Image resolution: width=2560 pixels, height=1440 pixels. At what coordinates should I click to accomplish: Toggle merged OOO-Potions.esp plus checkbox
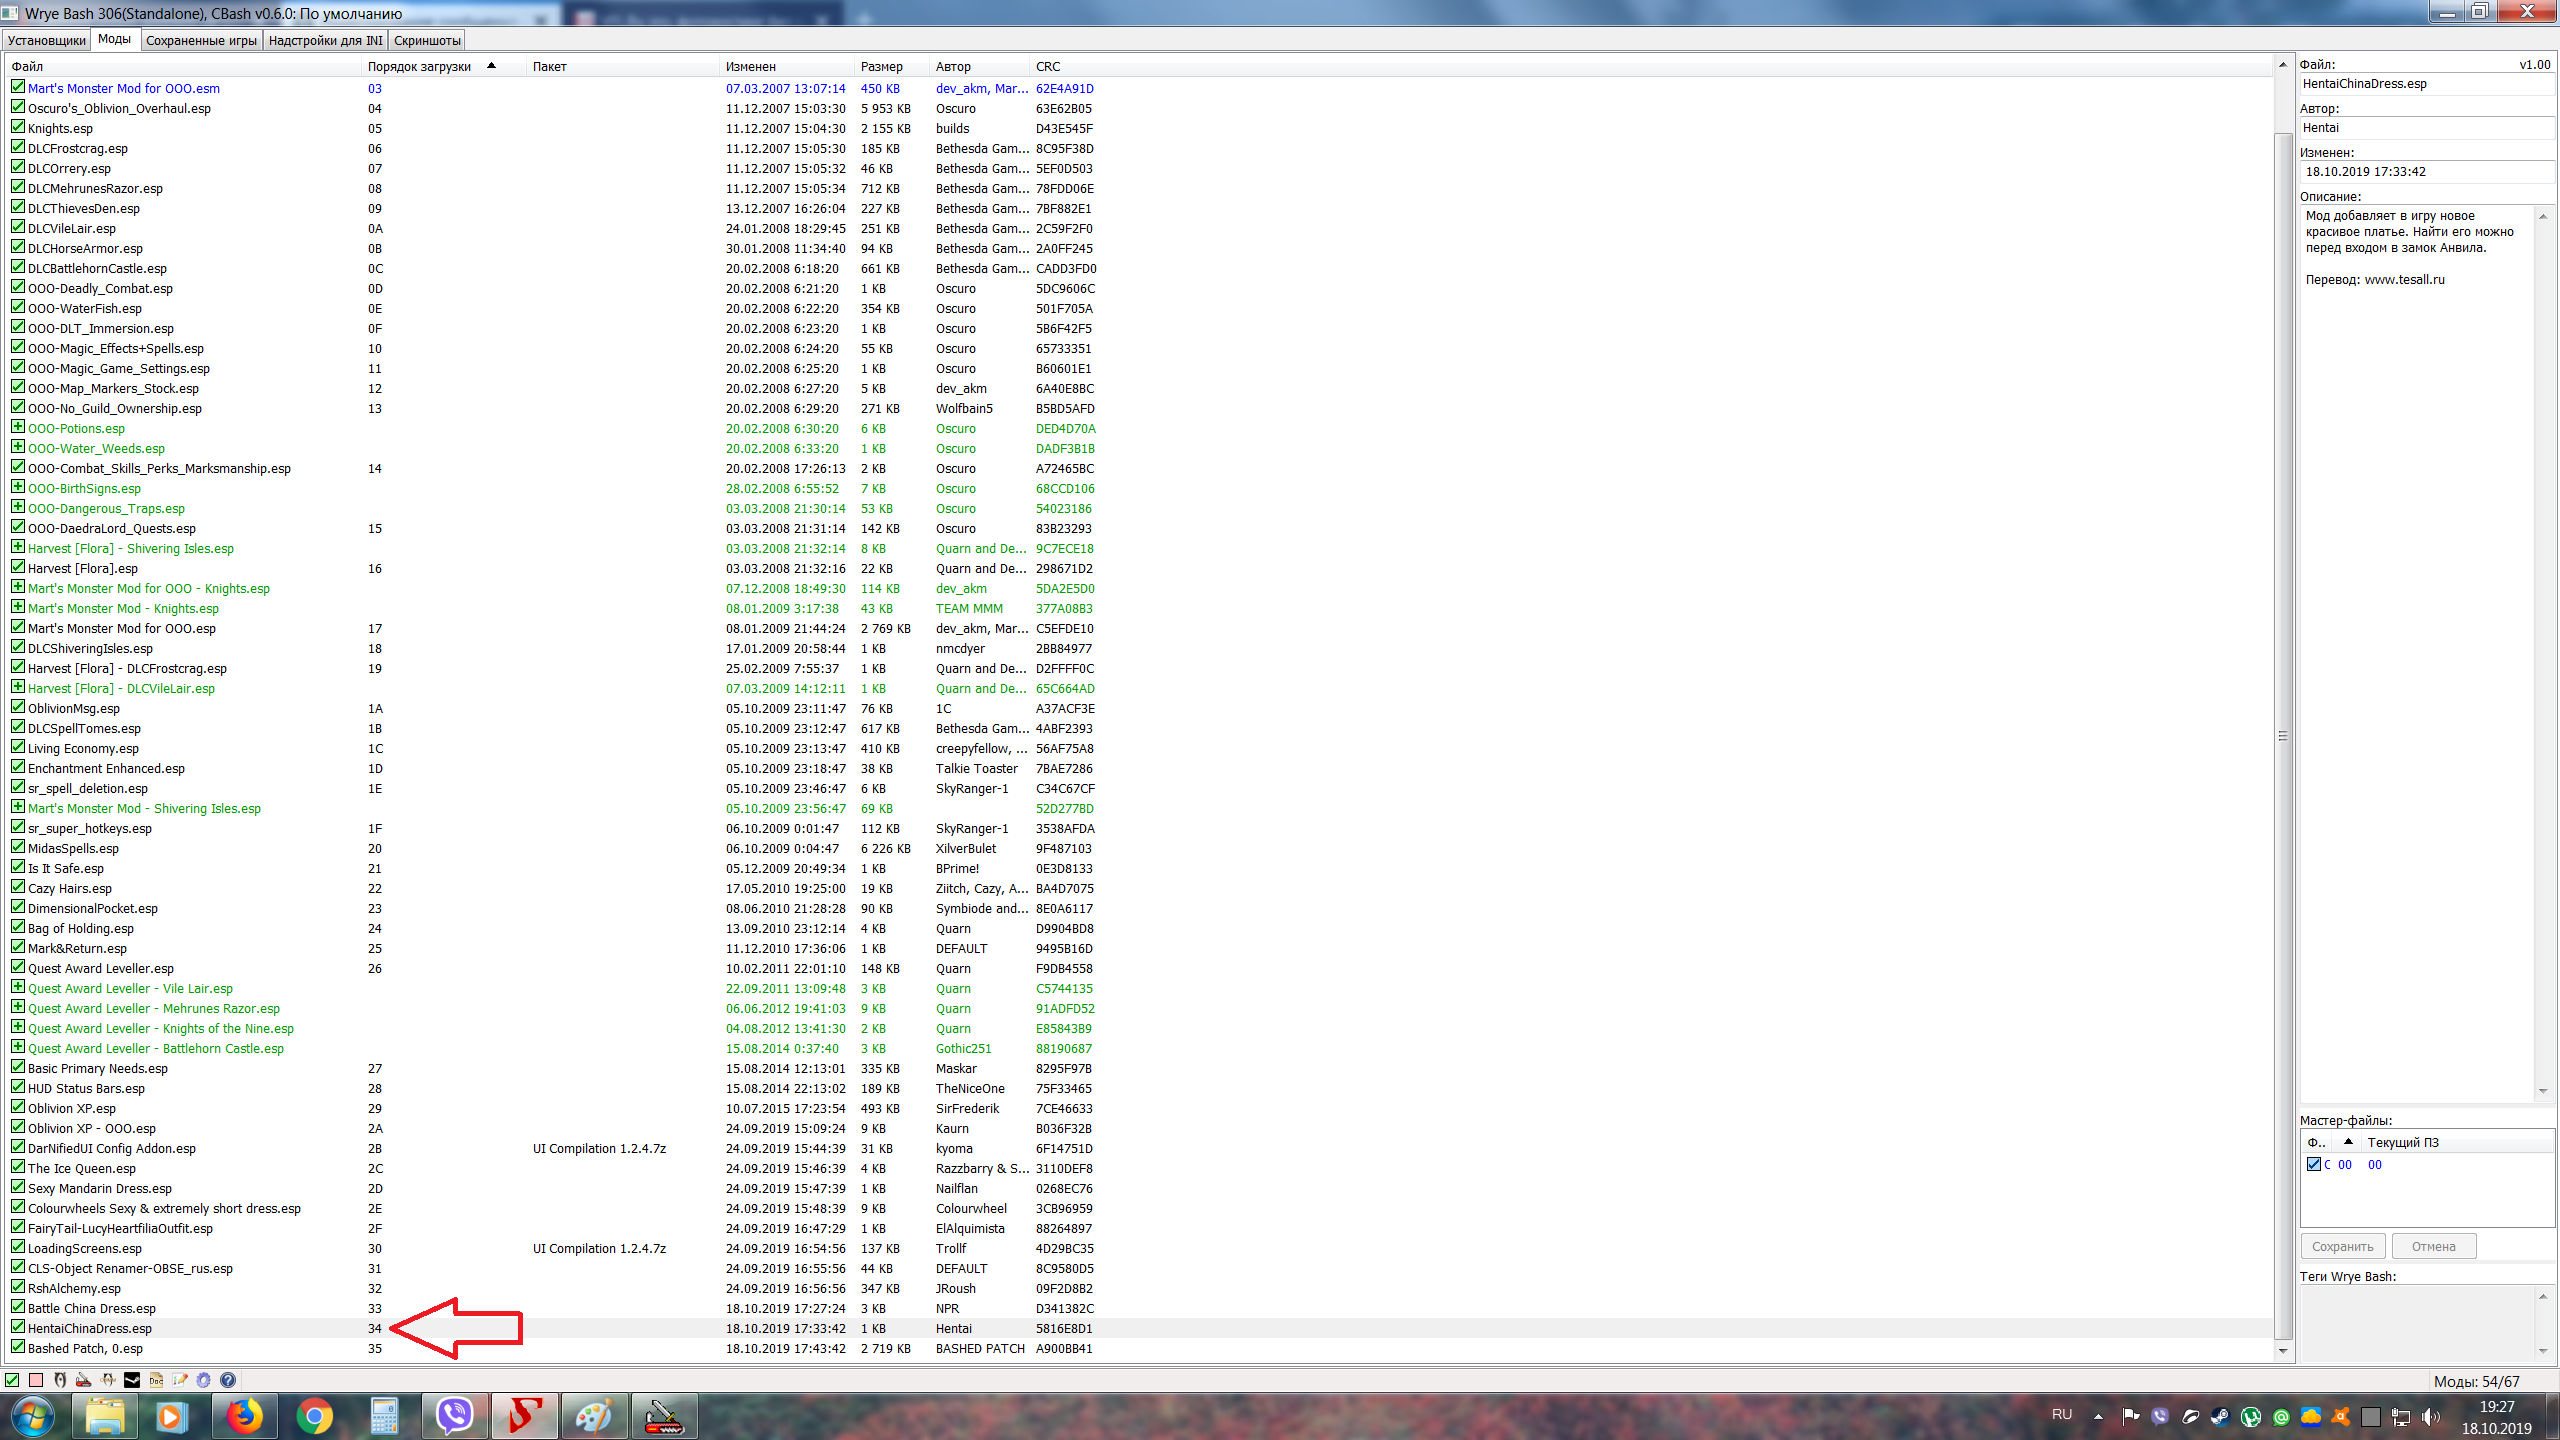[18, 427]
